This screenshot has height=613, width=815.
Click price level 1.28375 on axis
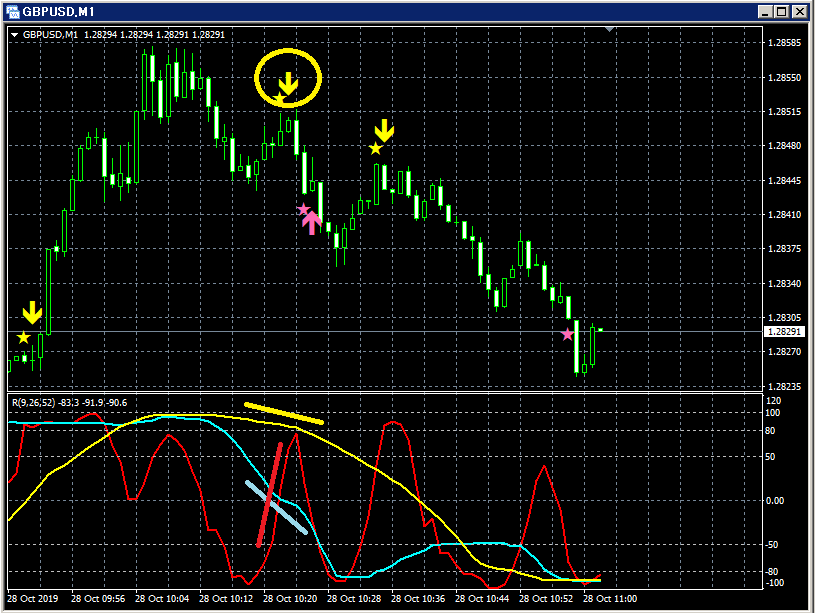click(784, 249)
